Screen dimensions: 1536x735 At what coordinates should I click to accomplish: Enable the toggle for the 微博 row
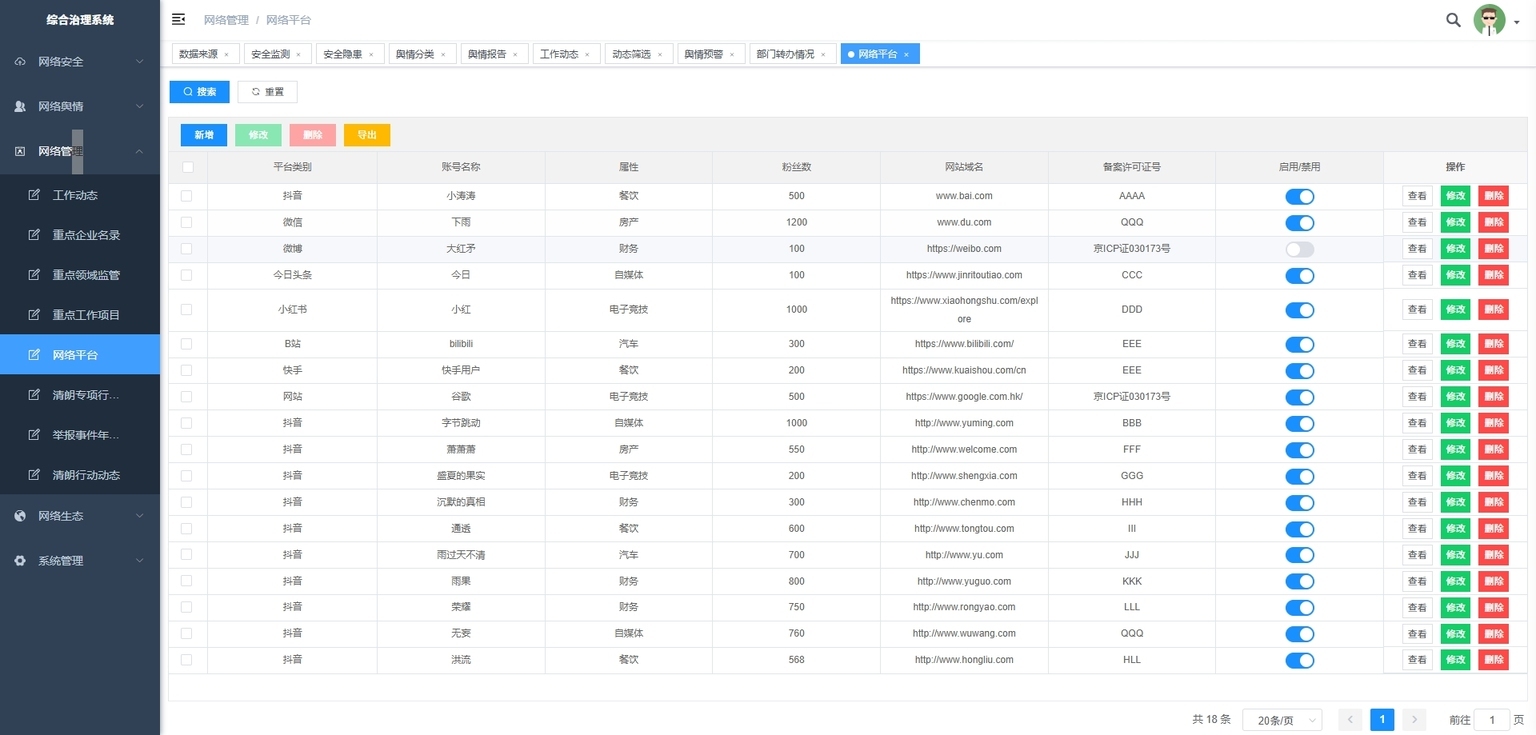1299,249
